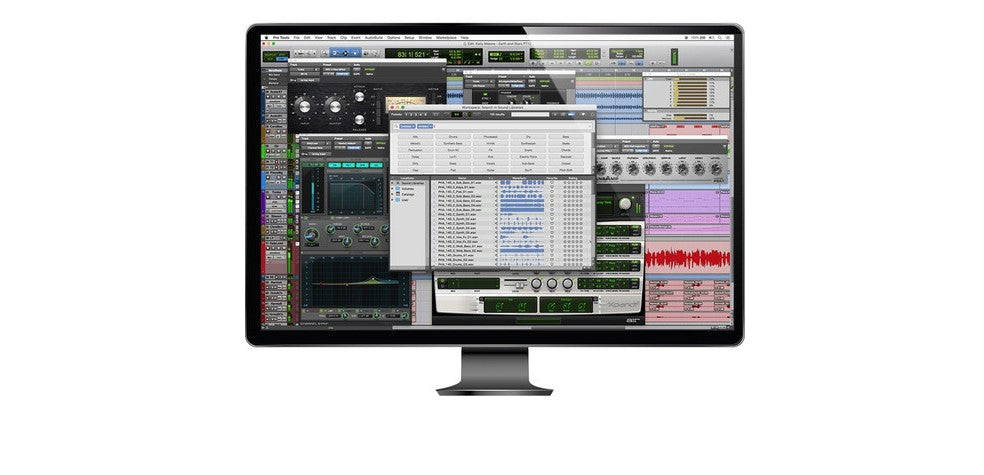This screenshot has width=984, height=475.
Task: Select Sound Libraries folder icon in Locations
Action: [x=397, y=182]
